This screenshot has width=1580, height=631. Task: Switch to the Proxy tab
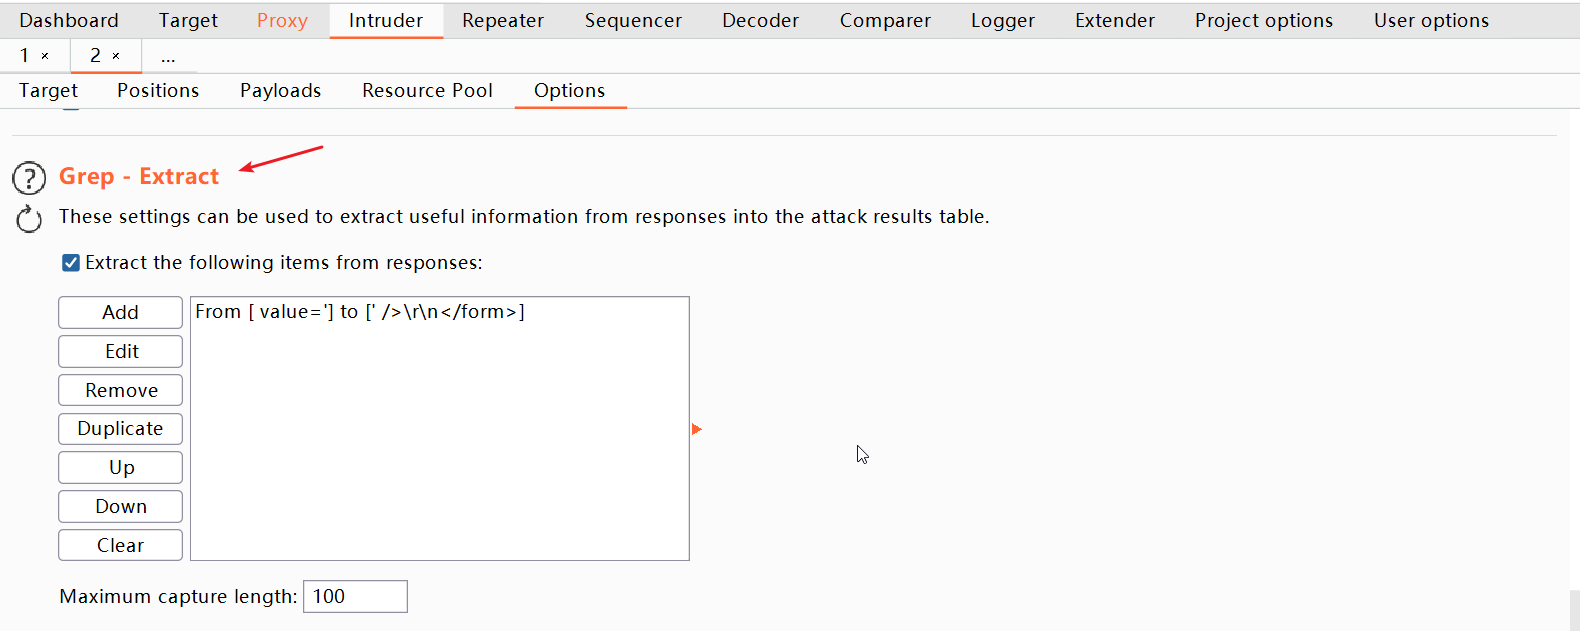282,20
